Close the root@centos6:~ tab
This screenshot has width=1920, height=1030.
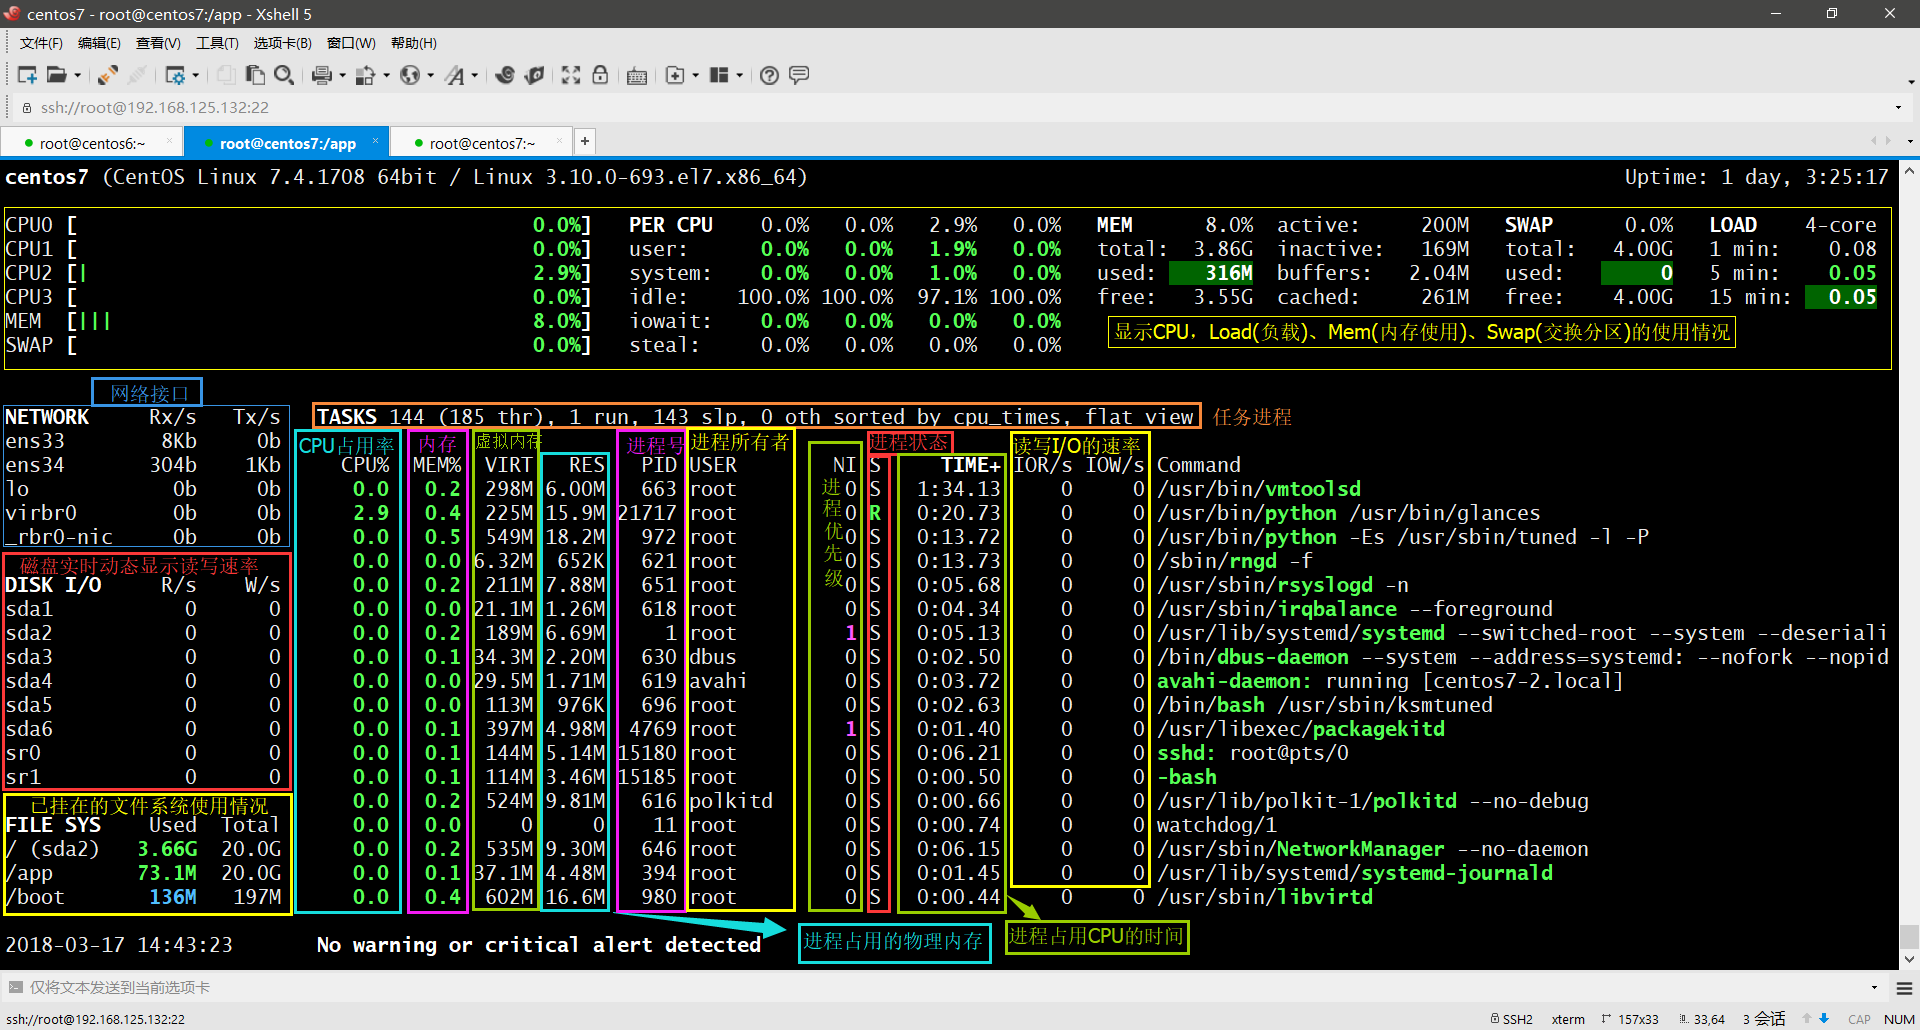tap(169, 141)
